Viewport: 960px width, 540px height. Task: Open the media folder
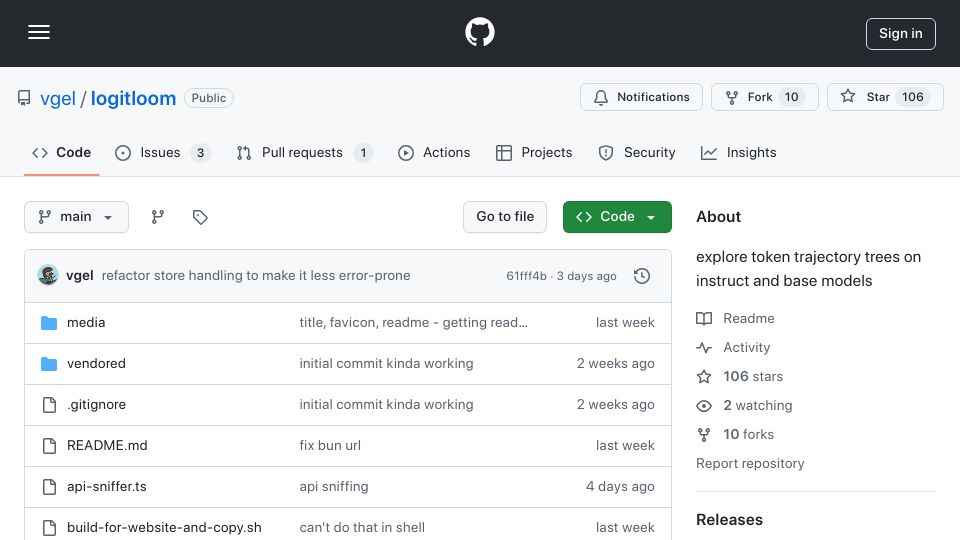[86, 323]
